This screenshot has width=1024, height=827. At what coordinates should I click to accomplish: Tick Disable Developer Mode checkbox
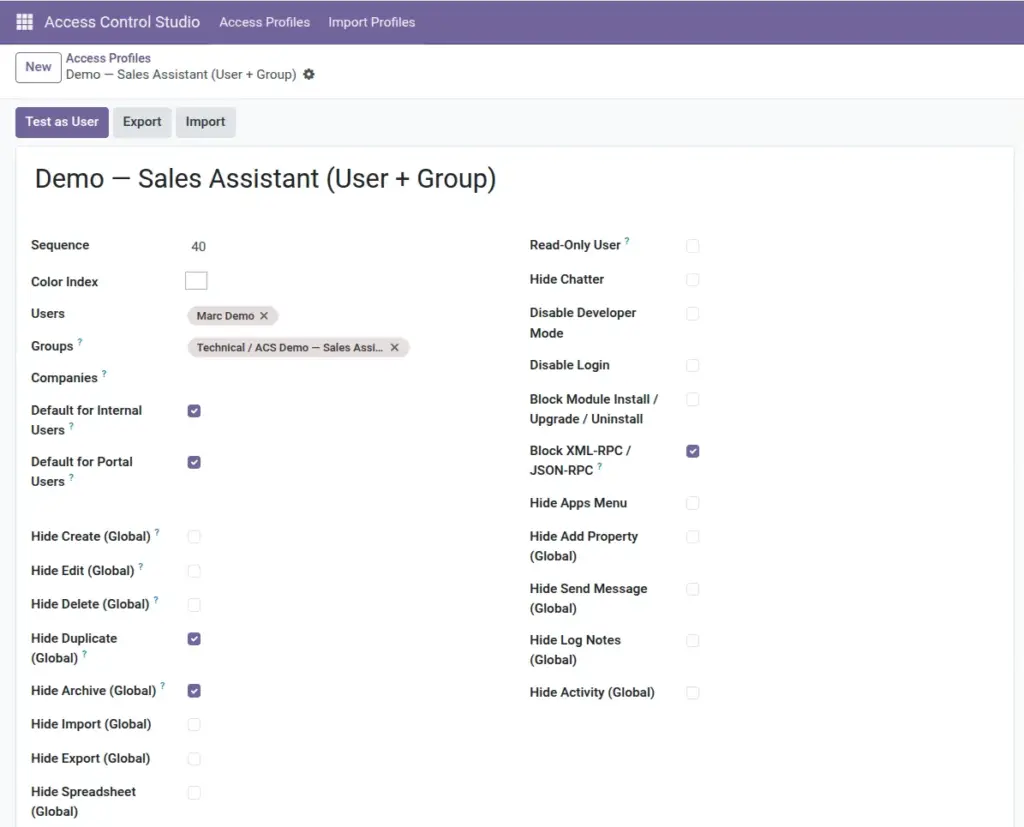[x=693, y=314]
